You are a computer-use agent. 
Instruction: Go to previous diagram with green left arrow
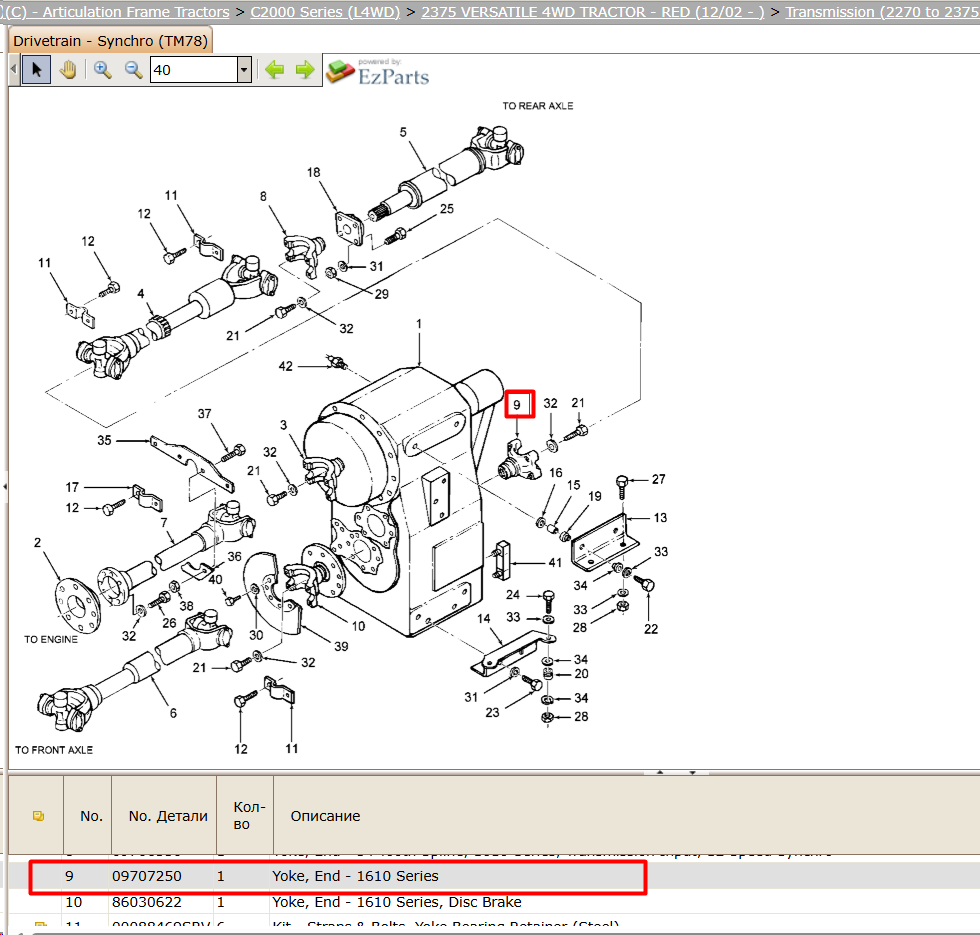point(274,69)
